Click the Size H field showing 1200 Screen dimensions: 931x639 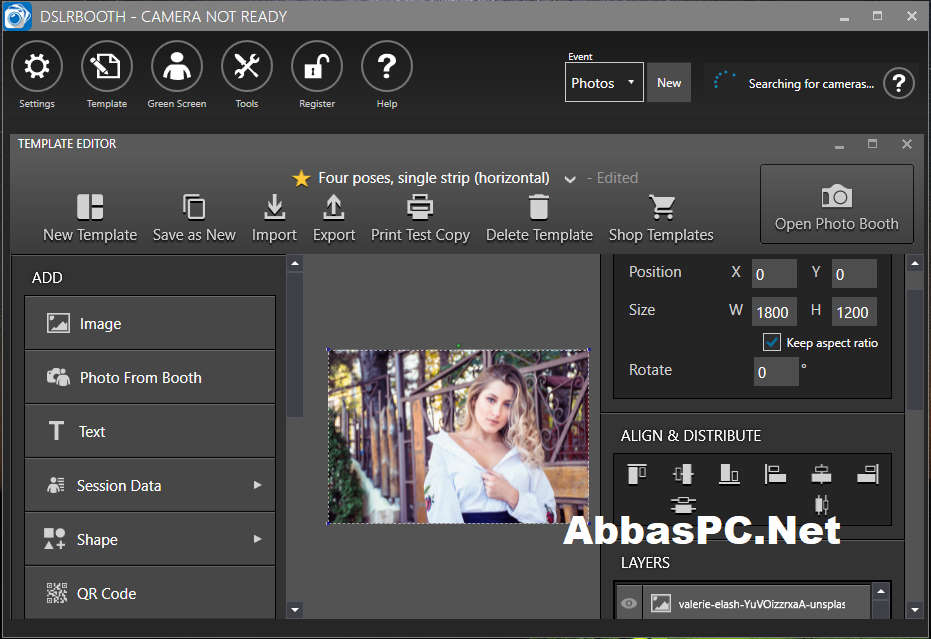pos(854,312)
